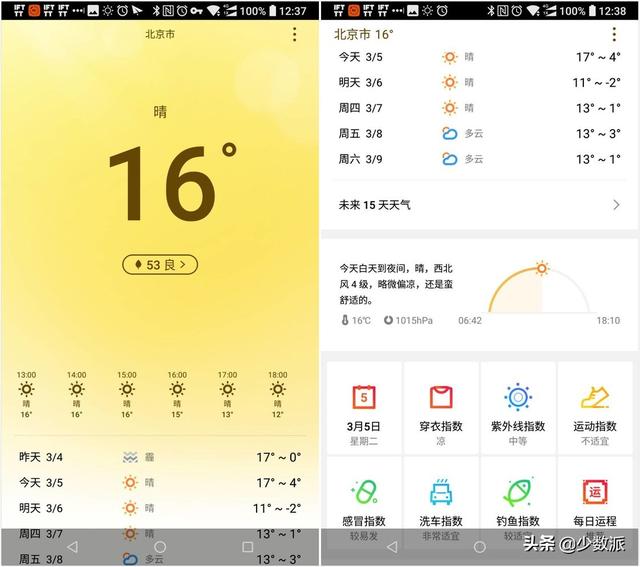
Task: Open the 运动指数 sneaker icon
Action: point(595,398)
